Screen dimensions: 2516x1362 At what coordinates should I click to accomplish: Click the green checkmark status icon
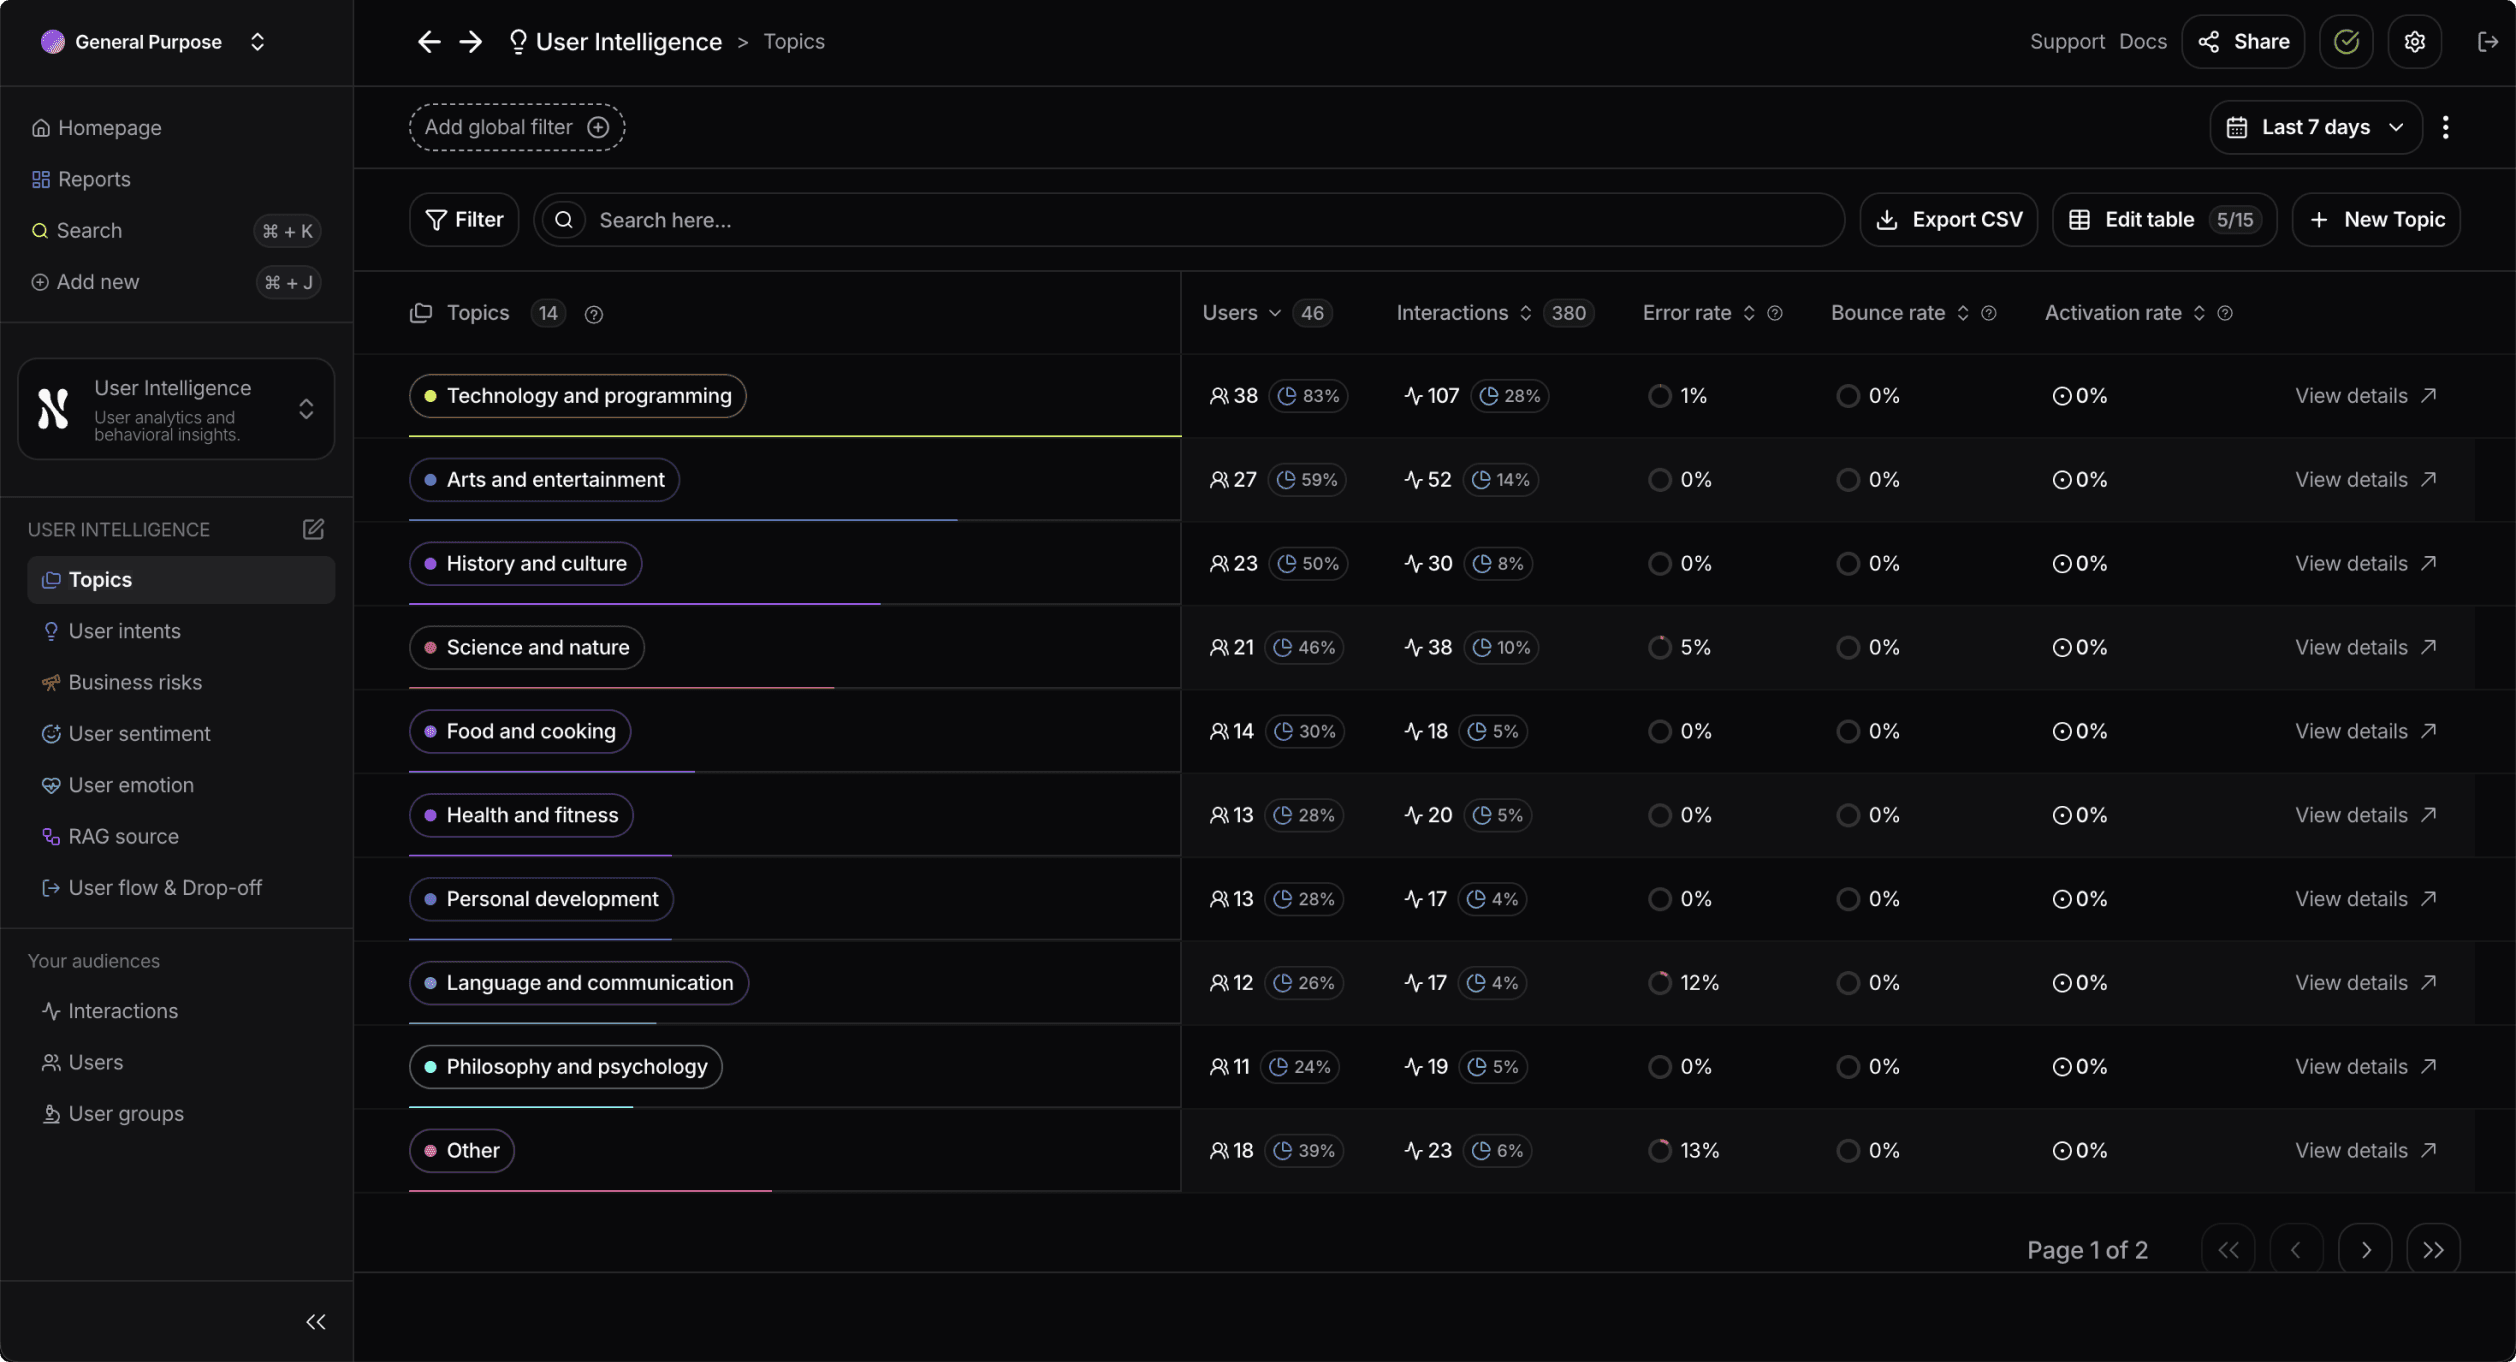pos(2346,42)
